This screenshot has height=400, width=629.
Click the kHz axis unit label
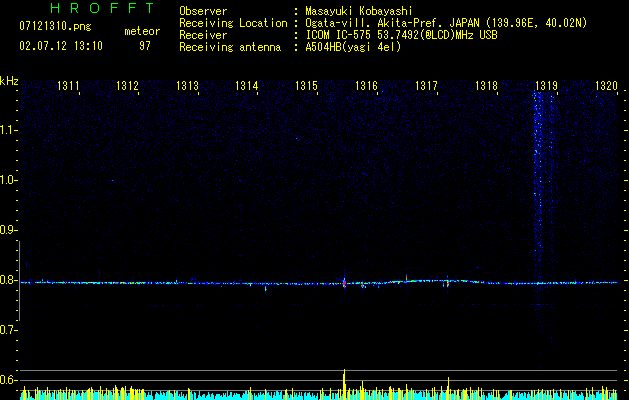[x=9, y=81]
